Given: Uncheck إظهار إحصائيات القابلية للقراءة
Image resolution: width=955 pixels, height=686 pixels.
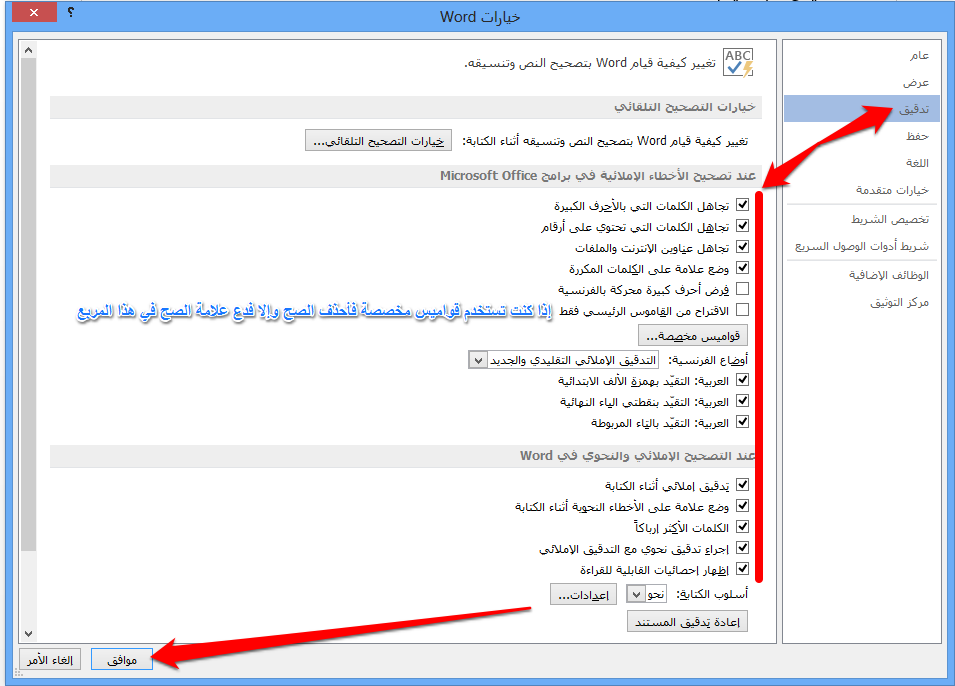Looking at the screenshot, I should point(742,568).
